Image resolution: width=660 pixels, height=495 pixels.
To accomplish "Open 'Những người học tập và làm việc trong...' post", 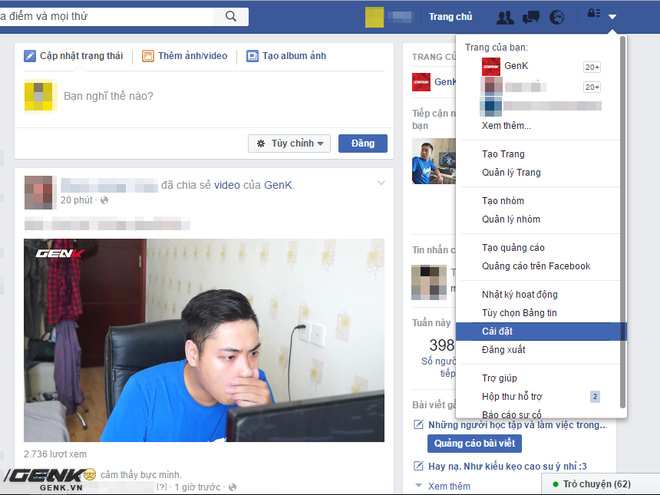I will point(518,425).
